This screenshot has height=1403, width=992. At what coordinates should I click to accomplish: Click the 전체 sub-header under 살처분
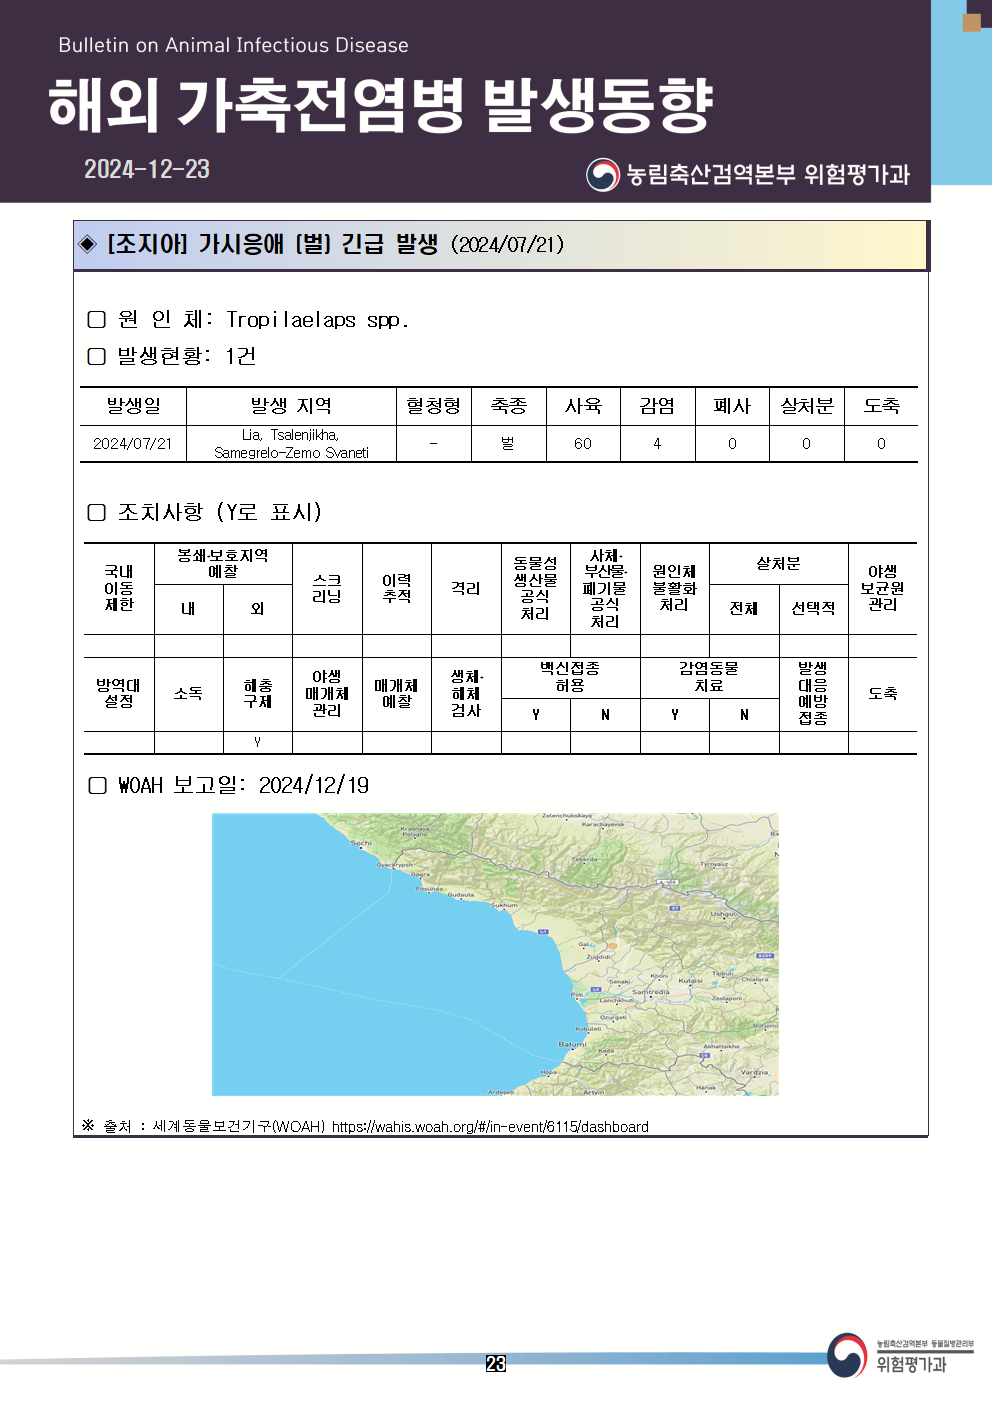[744, 608]
